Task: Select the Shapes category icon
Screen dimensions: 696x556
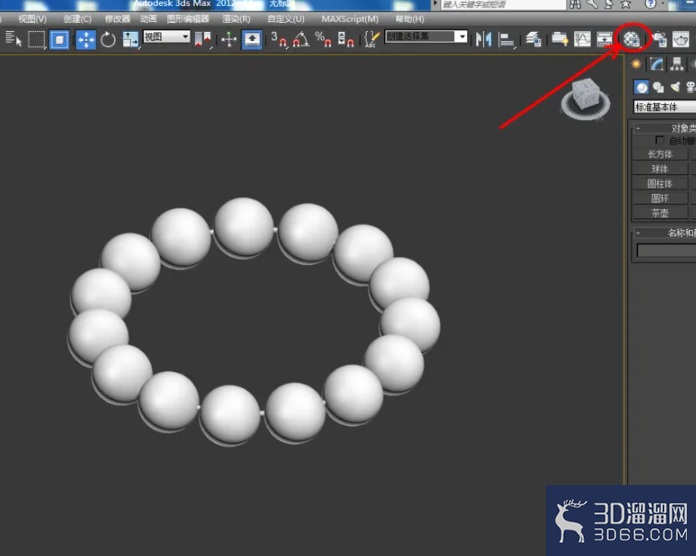Action: click(658, 87)
